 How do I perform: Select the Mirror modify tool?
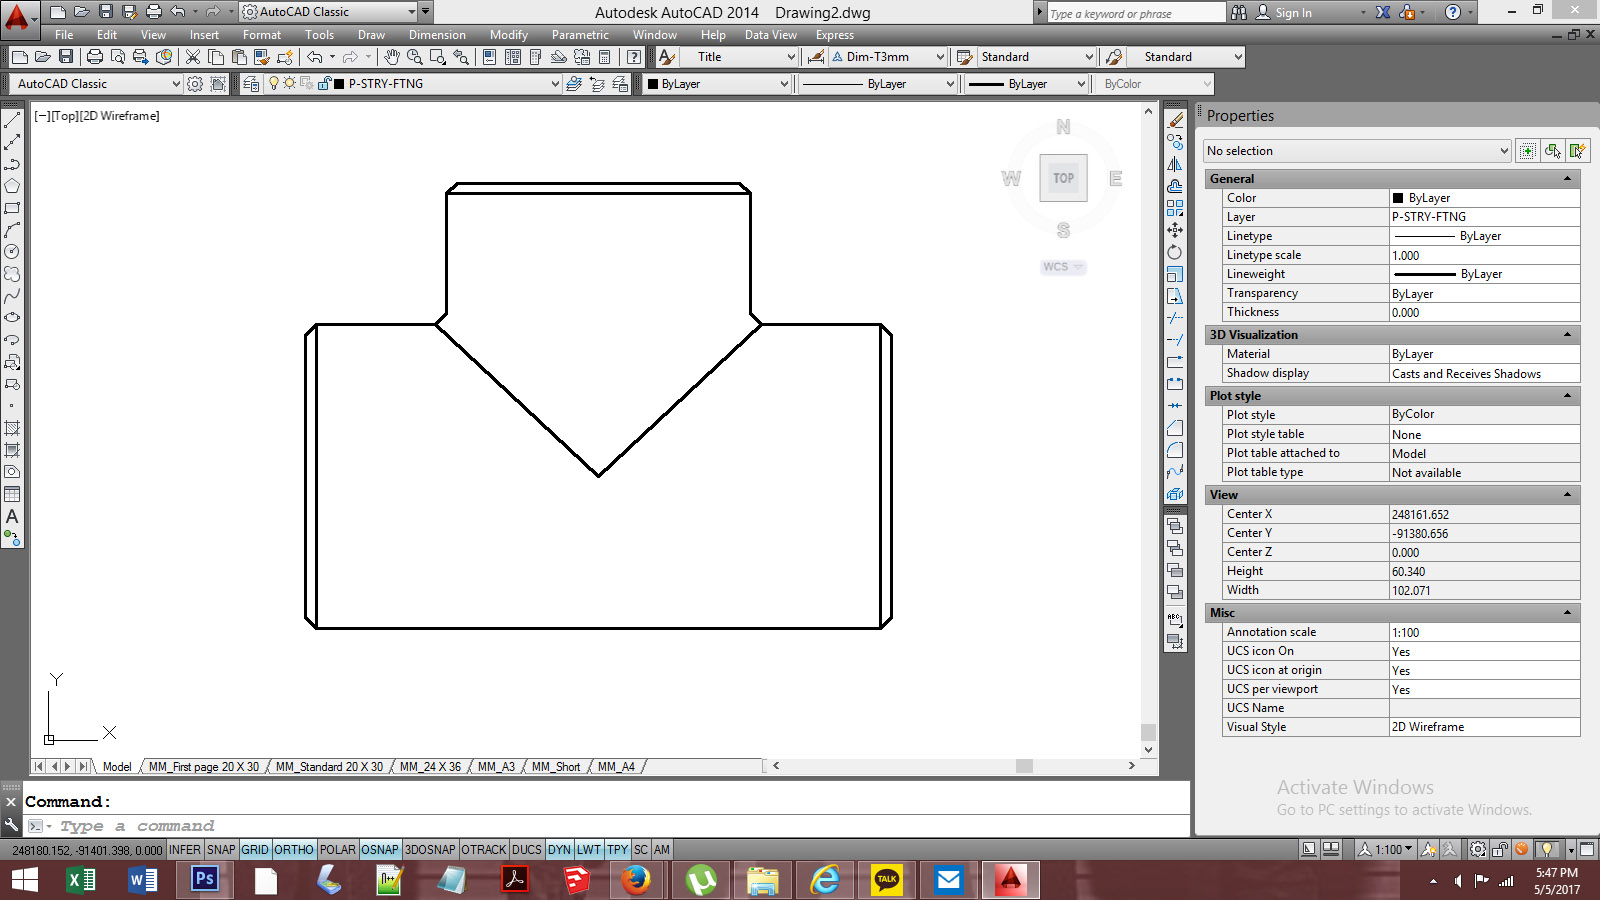point(1175,164)
